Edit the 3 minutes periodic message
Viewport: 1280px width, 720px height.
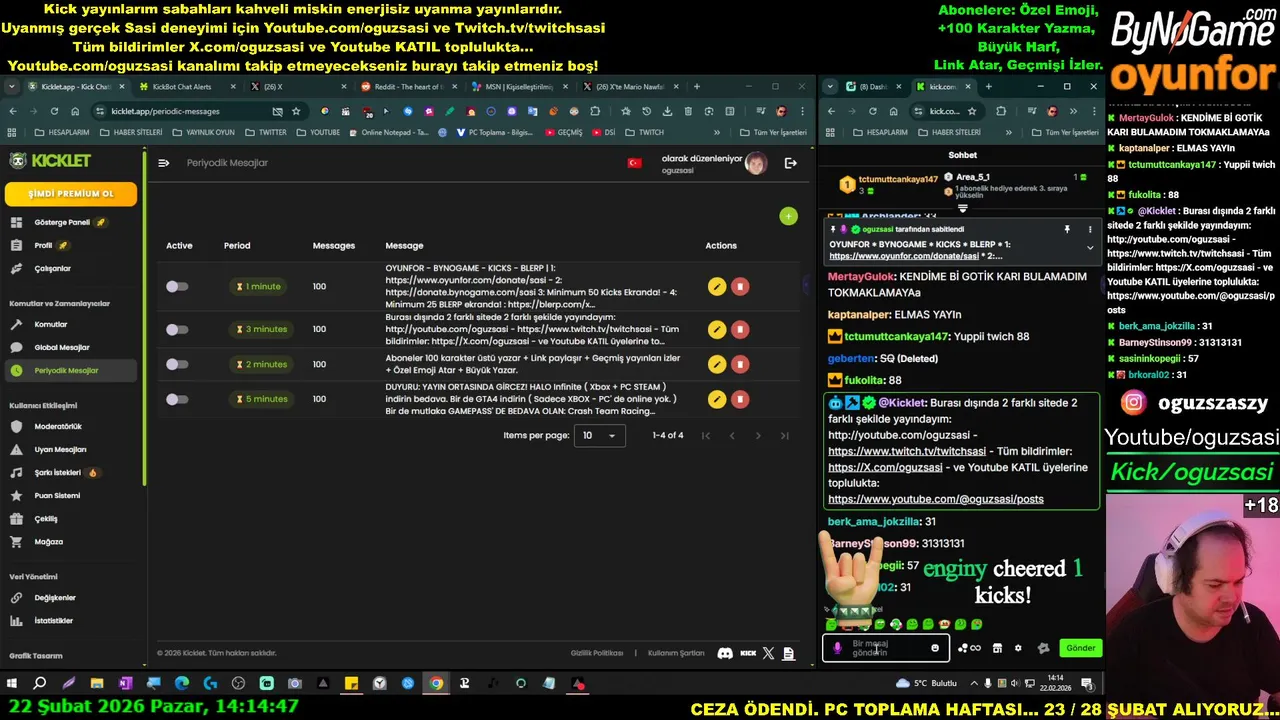click(716, 329)
